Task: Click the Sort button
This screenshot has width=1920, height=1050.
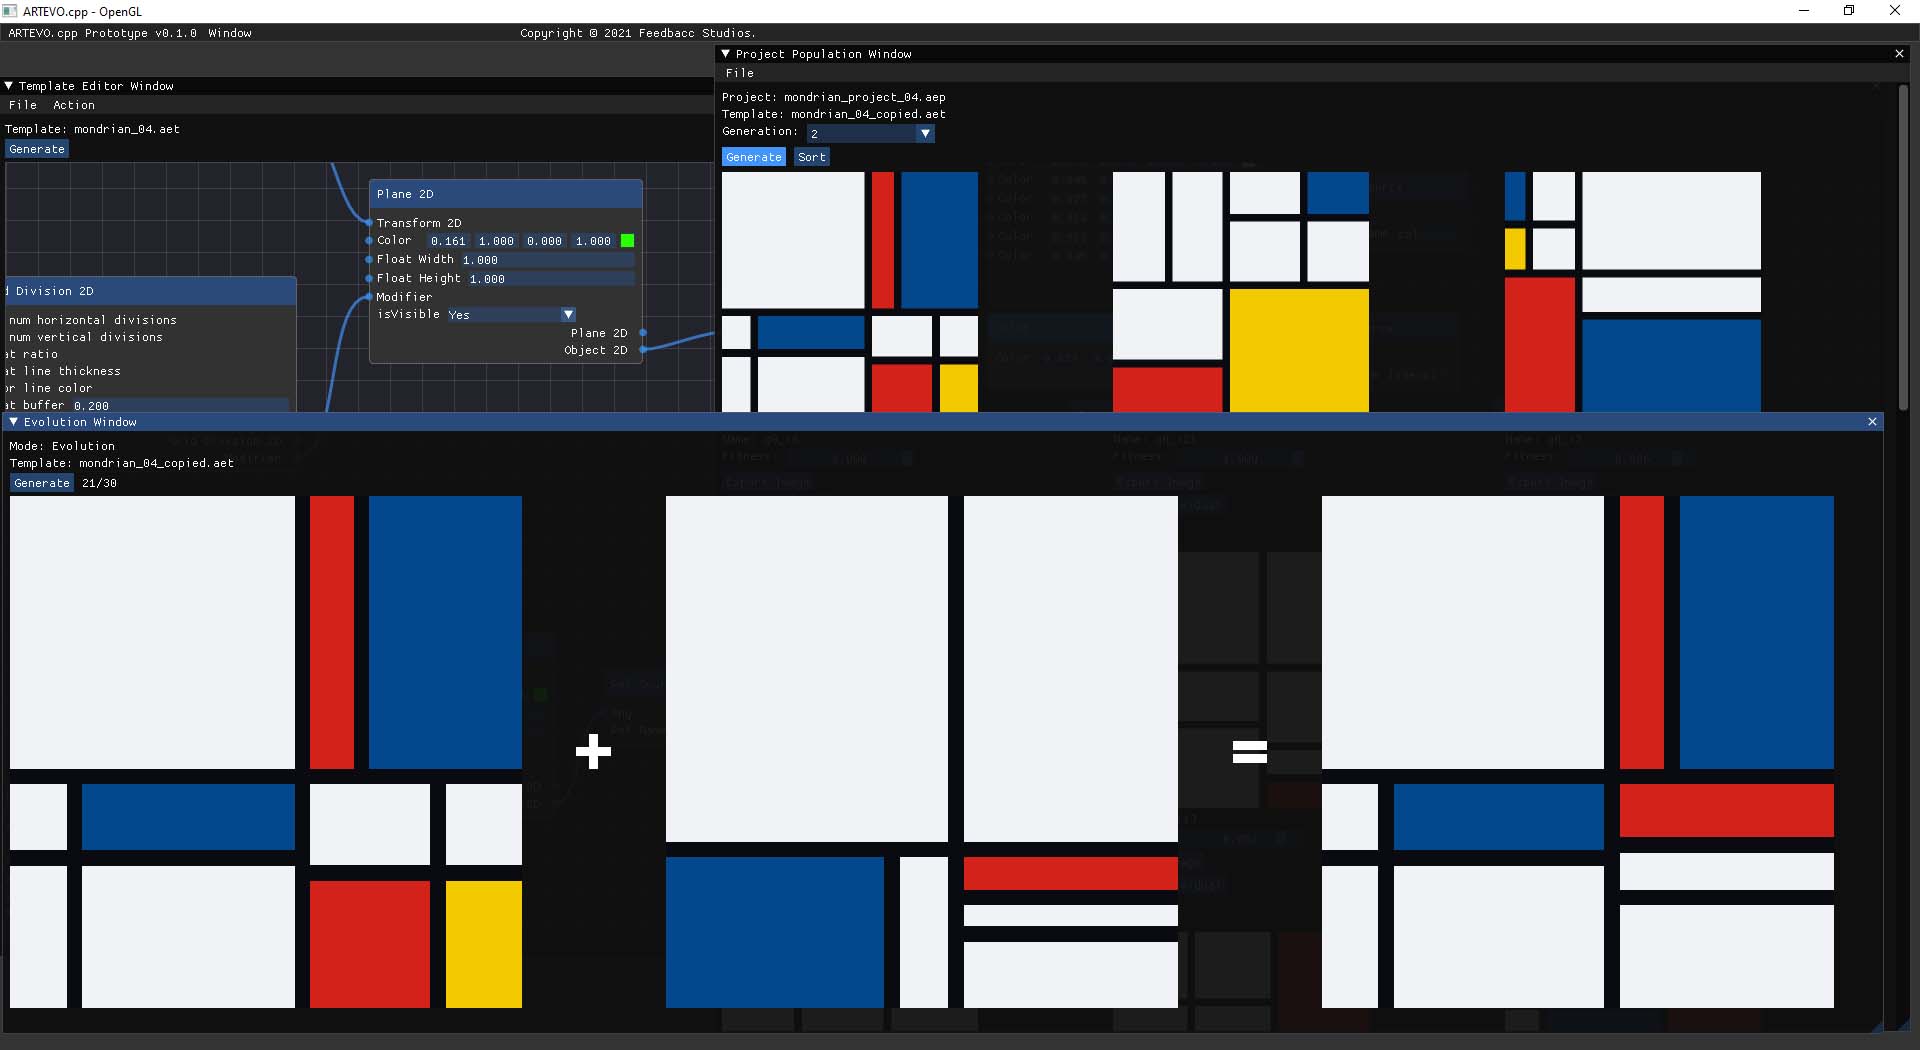Action: point(812,157)
